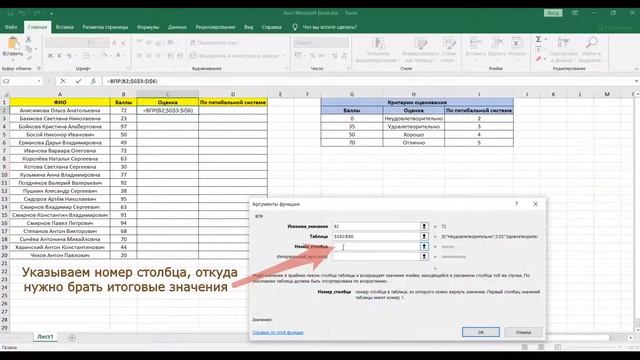
Task: Open the font color dropdown arrow
Action: 125,56
